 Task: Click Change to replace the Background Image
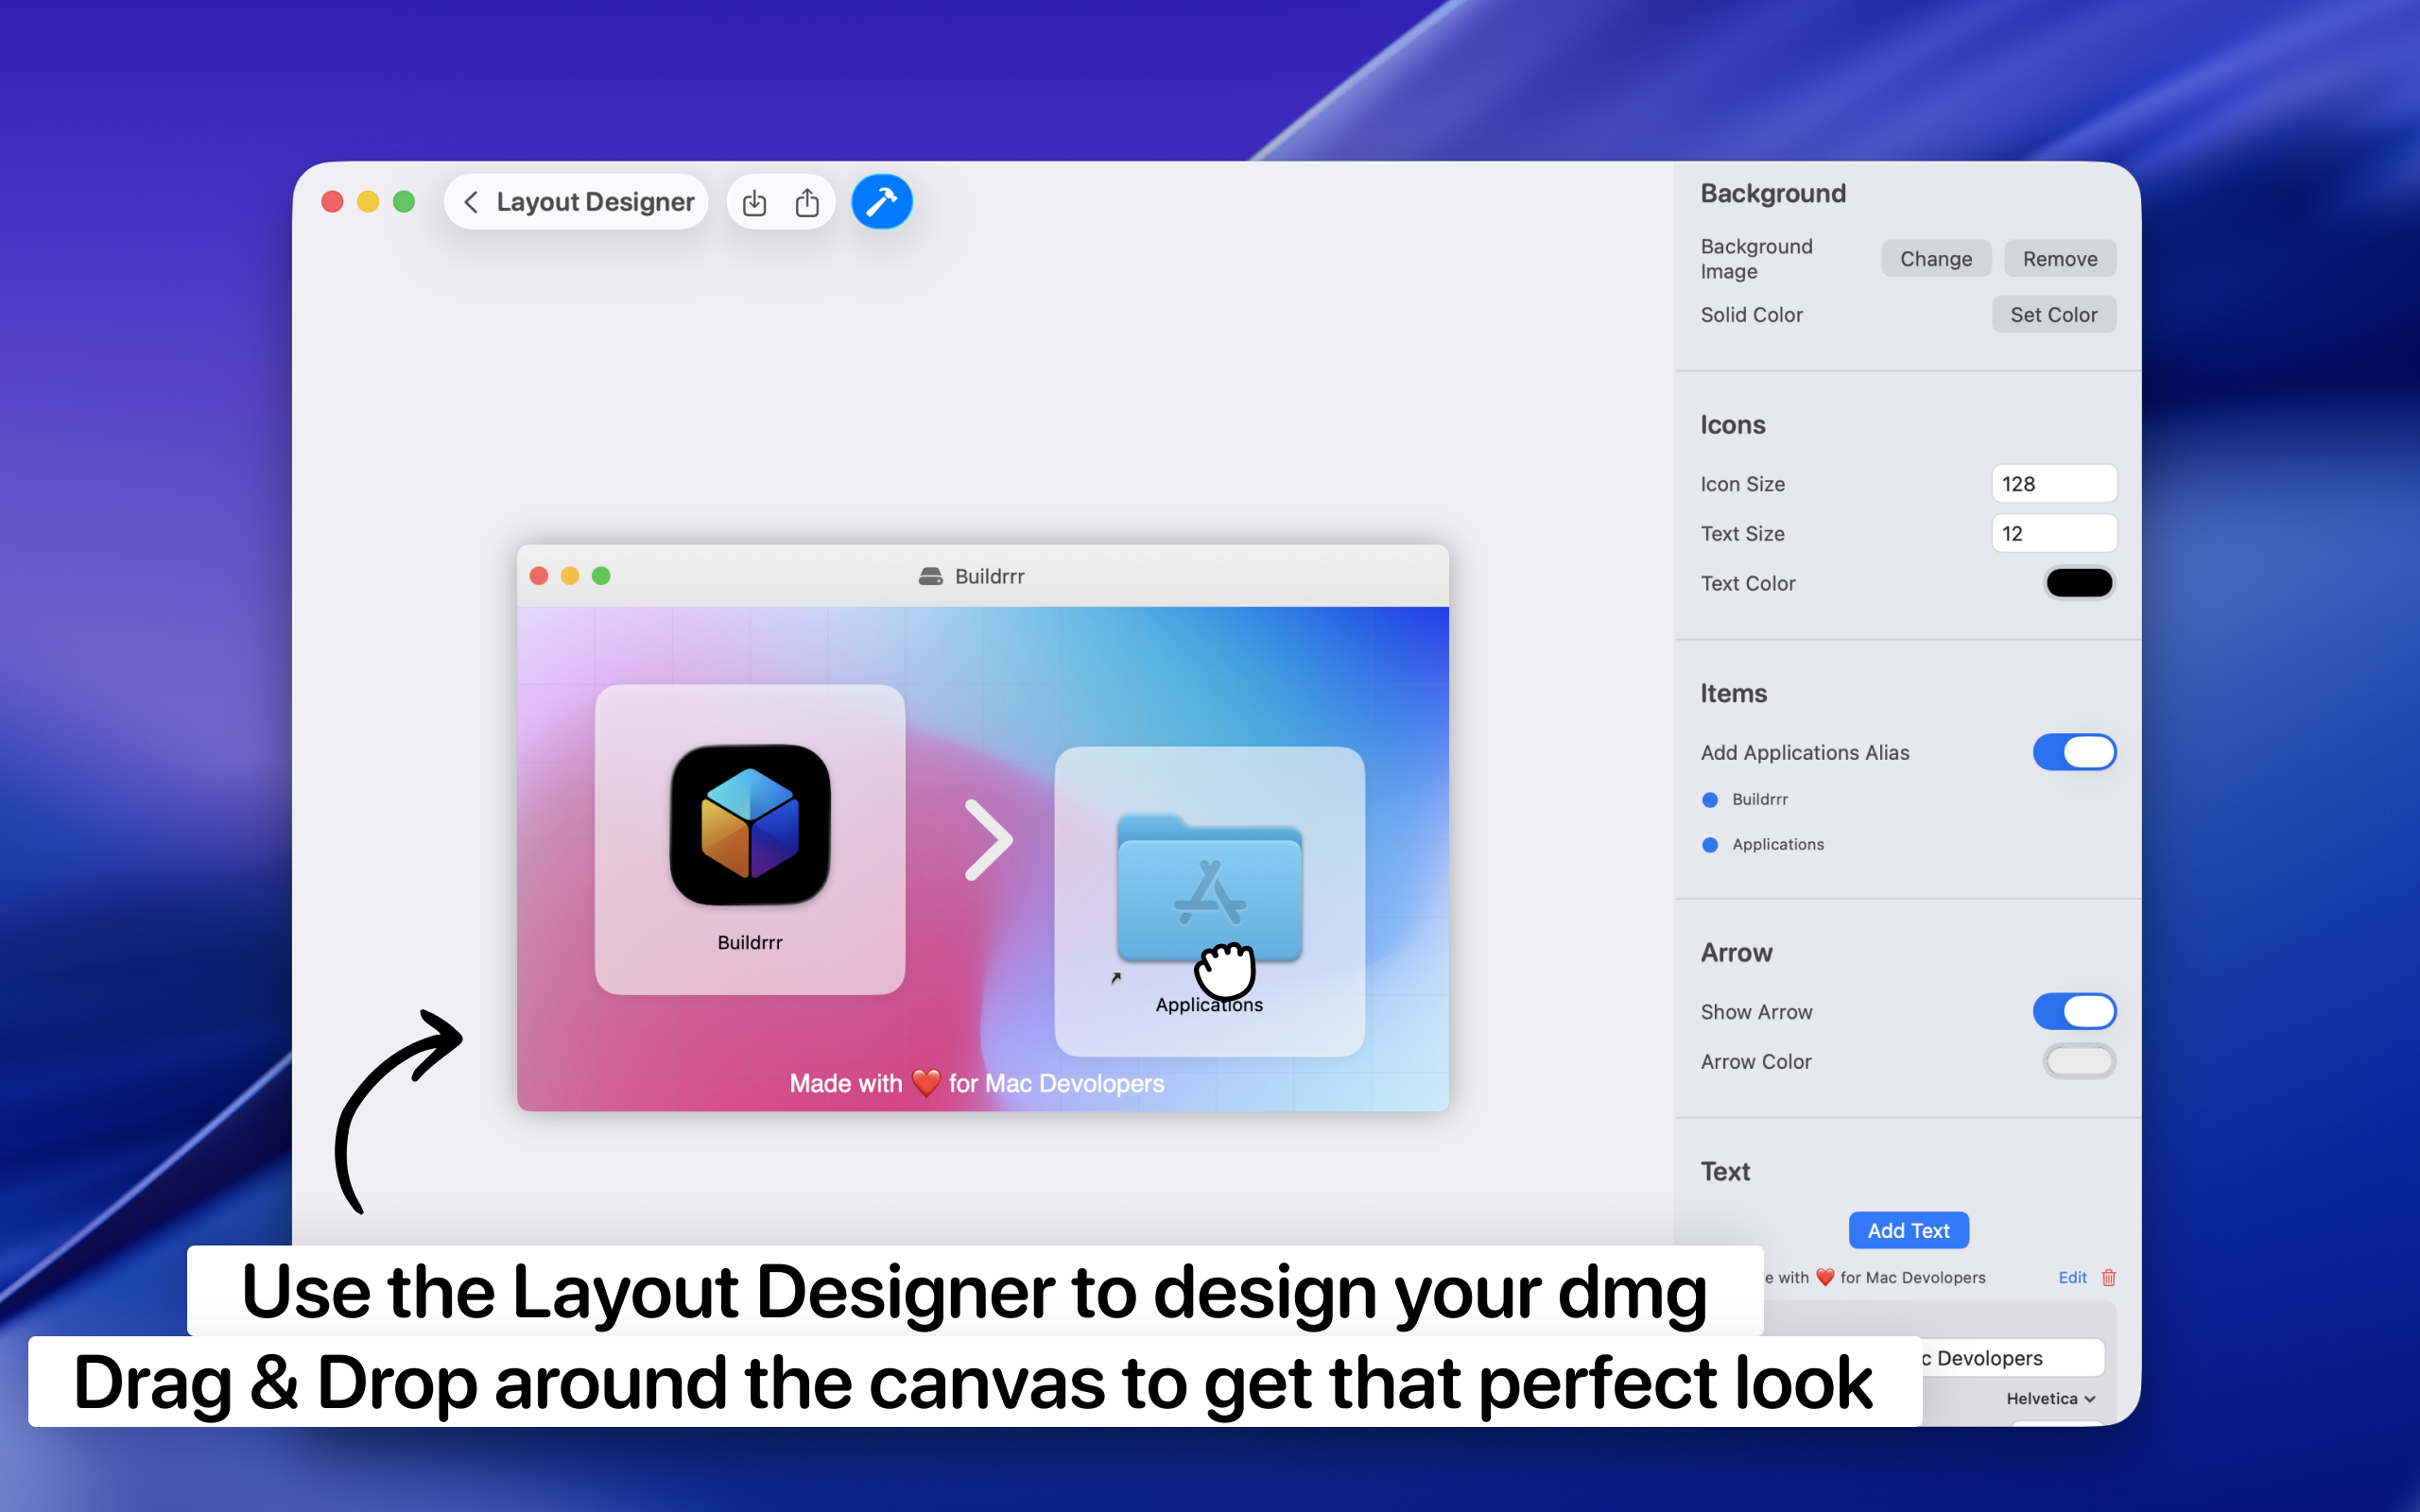click(x=1935, y=258)
